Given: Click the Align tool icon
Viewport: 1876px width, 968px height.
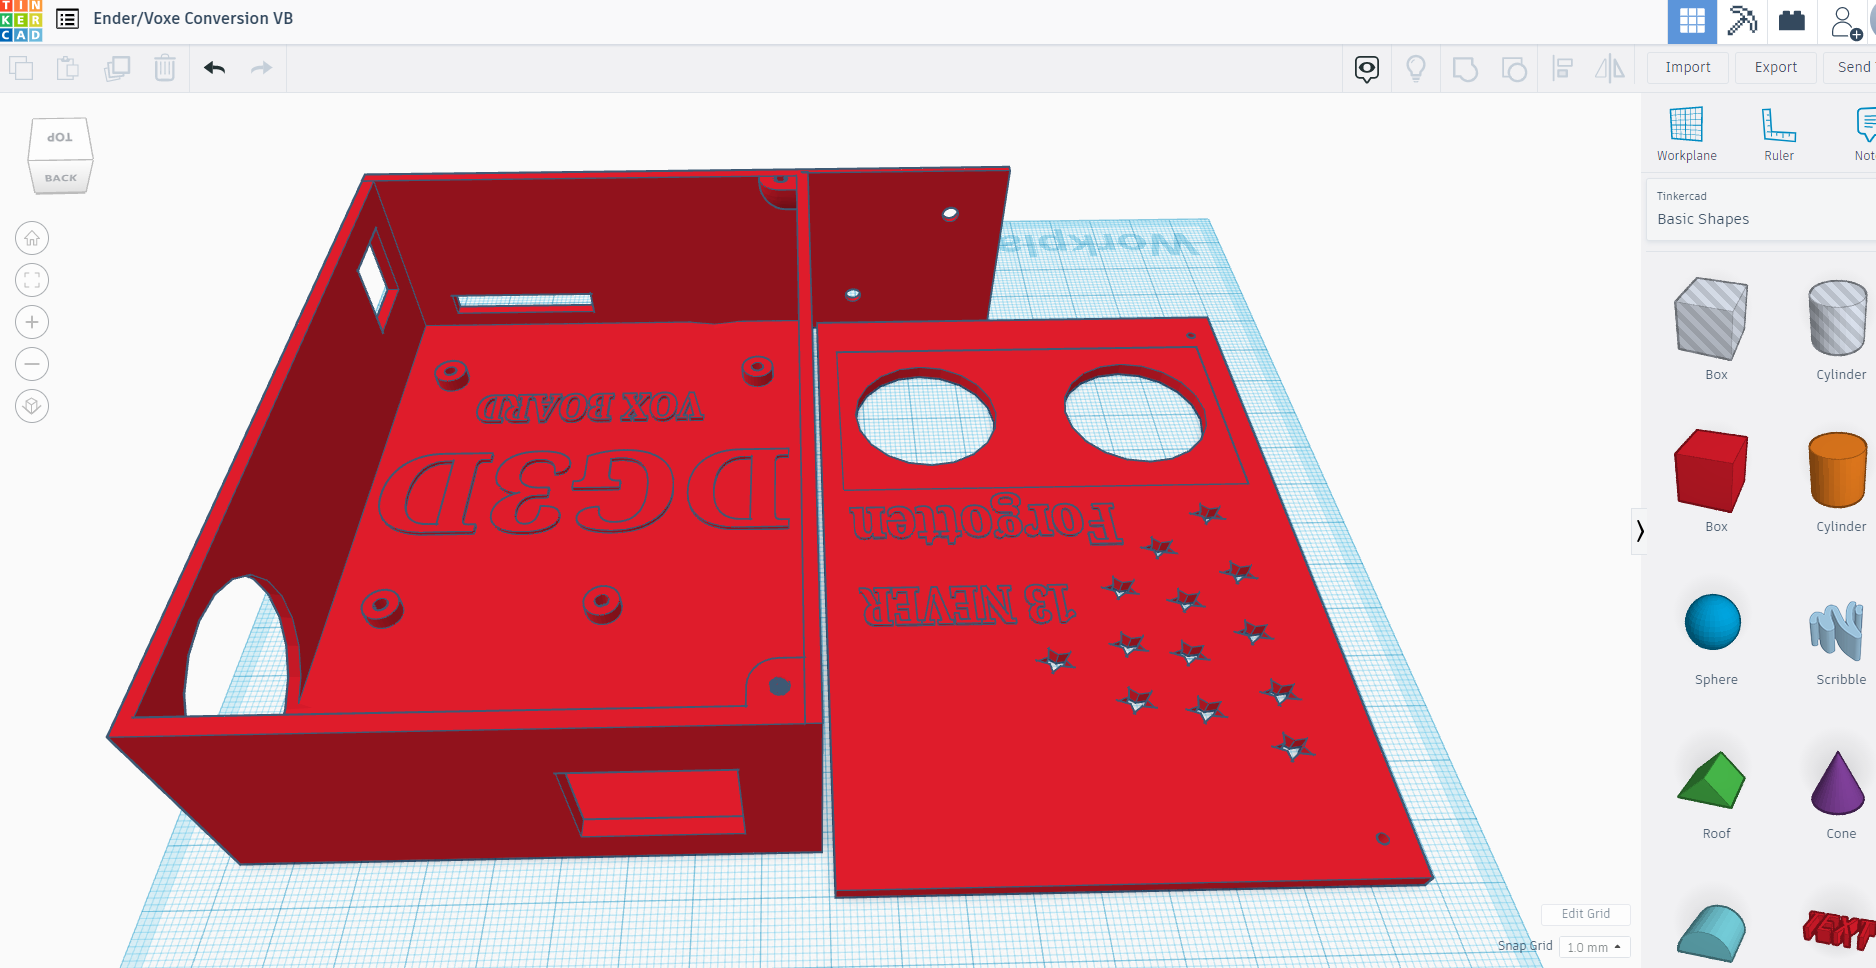Looking at the screenshot, I should (1562, 68).
